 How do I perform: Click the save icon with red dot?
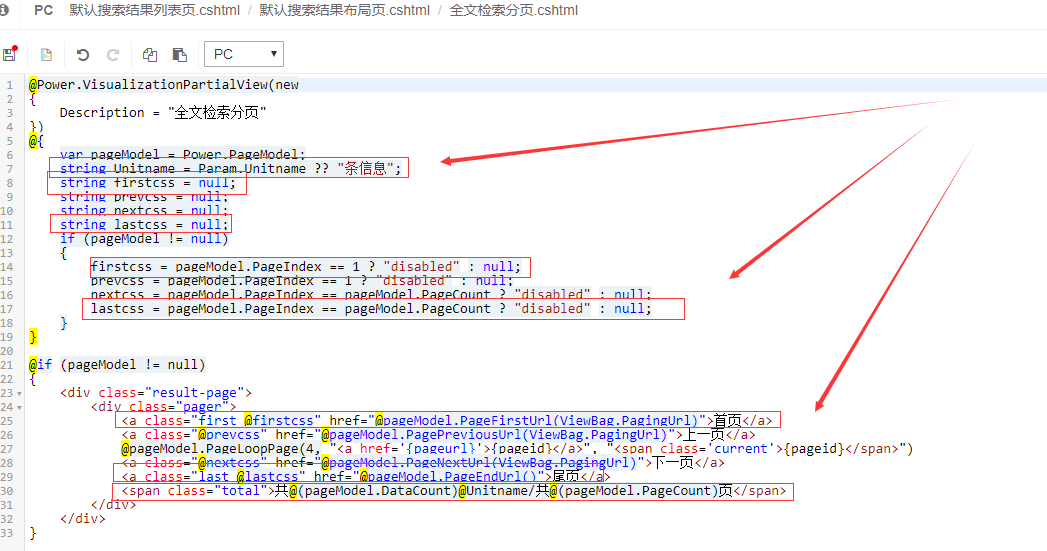[x=10, y=54]
